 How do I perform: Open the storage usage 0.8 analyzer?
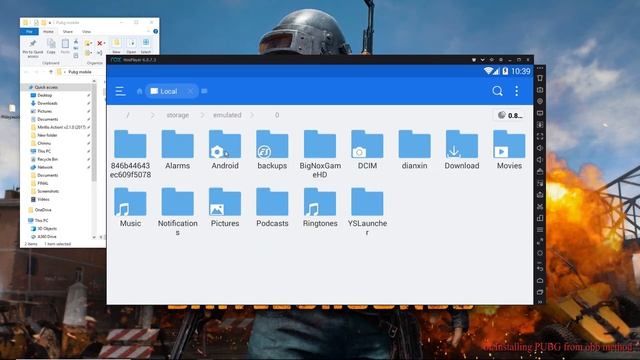tap(510, 116)
